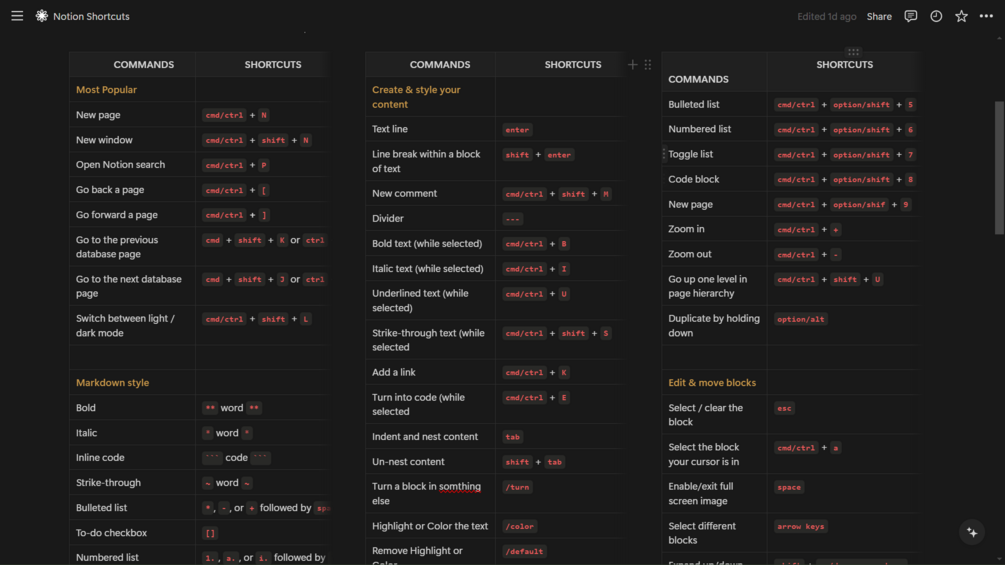Star this page as favorite
The image size is (1005, 565).
coord(961,16)
